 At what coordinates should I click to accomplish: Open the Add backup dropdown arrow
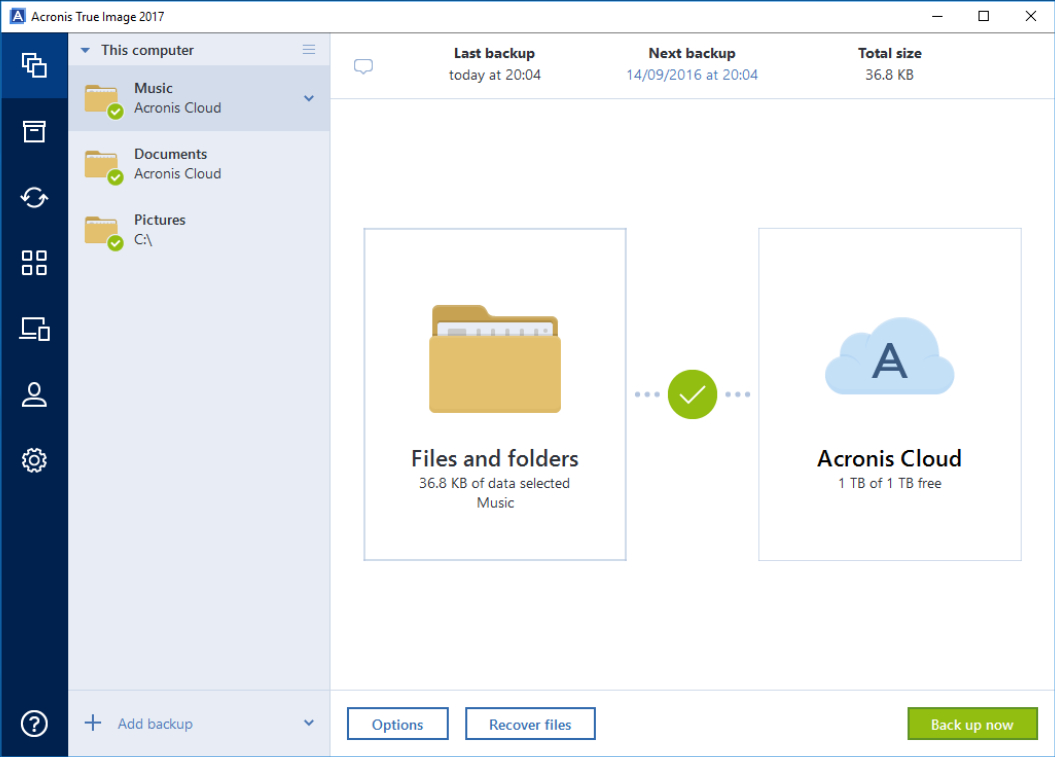309,723
